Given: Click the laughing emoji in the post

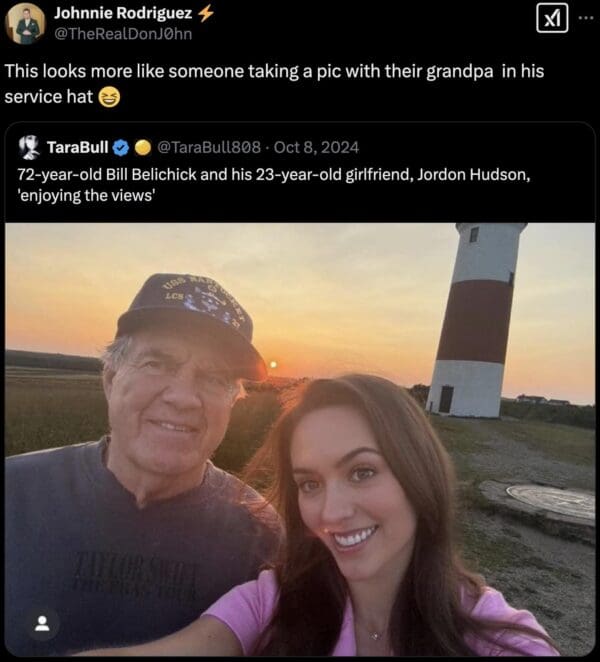Looking at the screenshot, I should coord(108,97).
